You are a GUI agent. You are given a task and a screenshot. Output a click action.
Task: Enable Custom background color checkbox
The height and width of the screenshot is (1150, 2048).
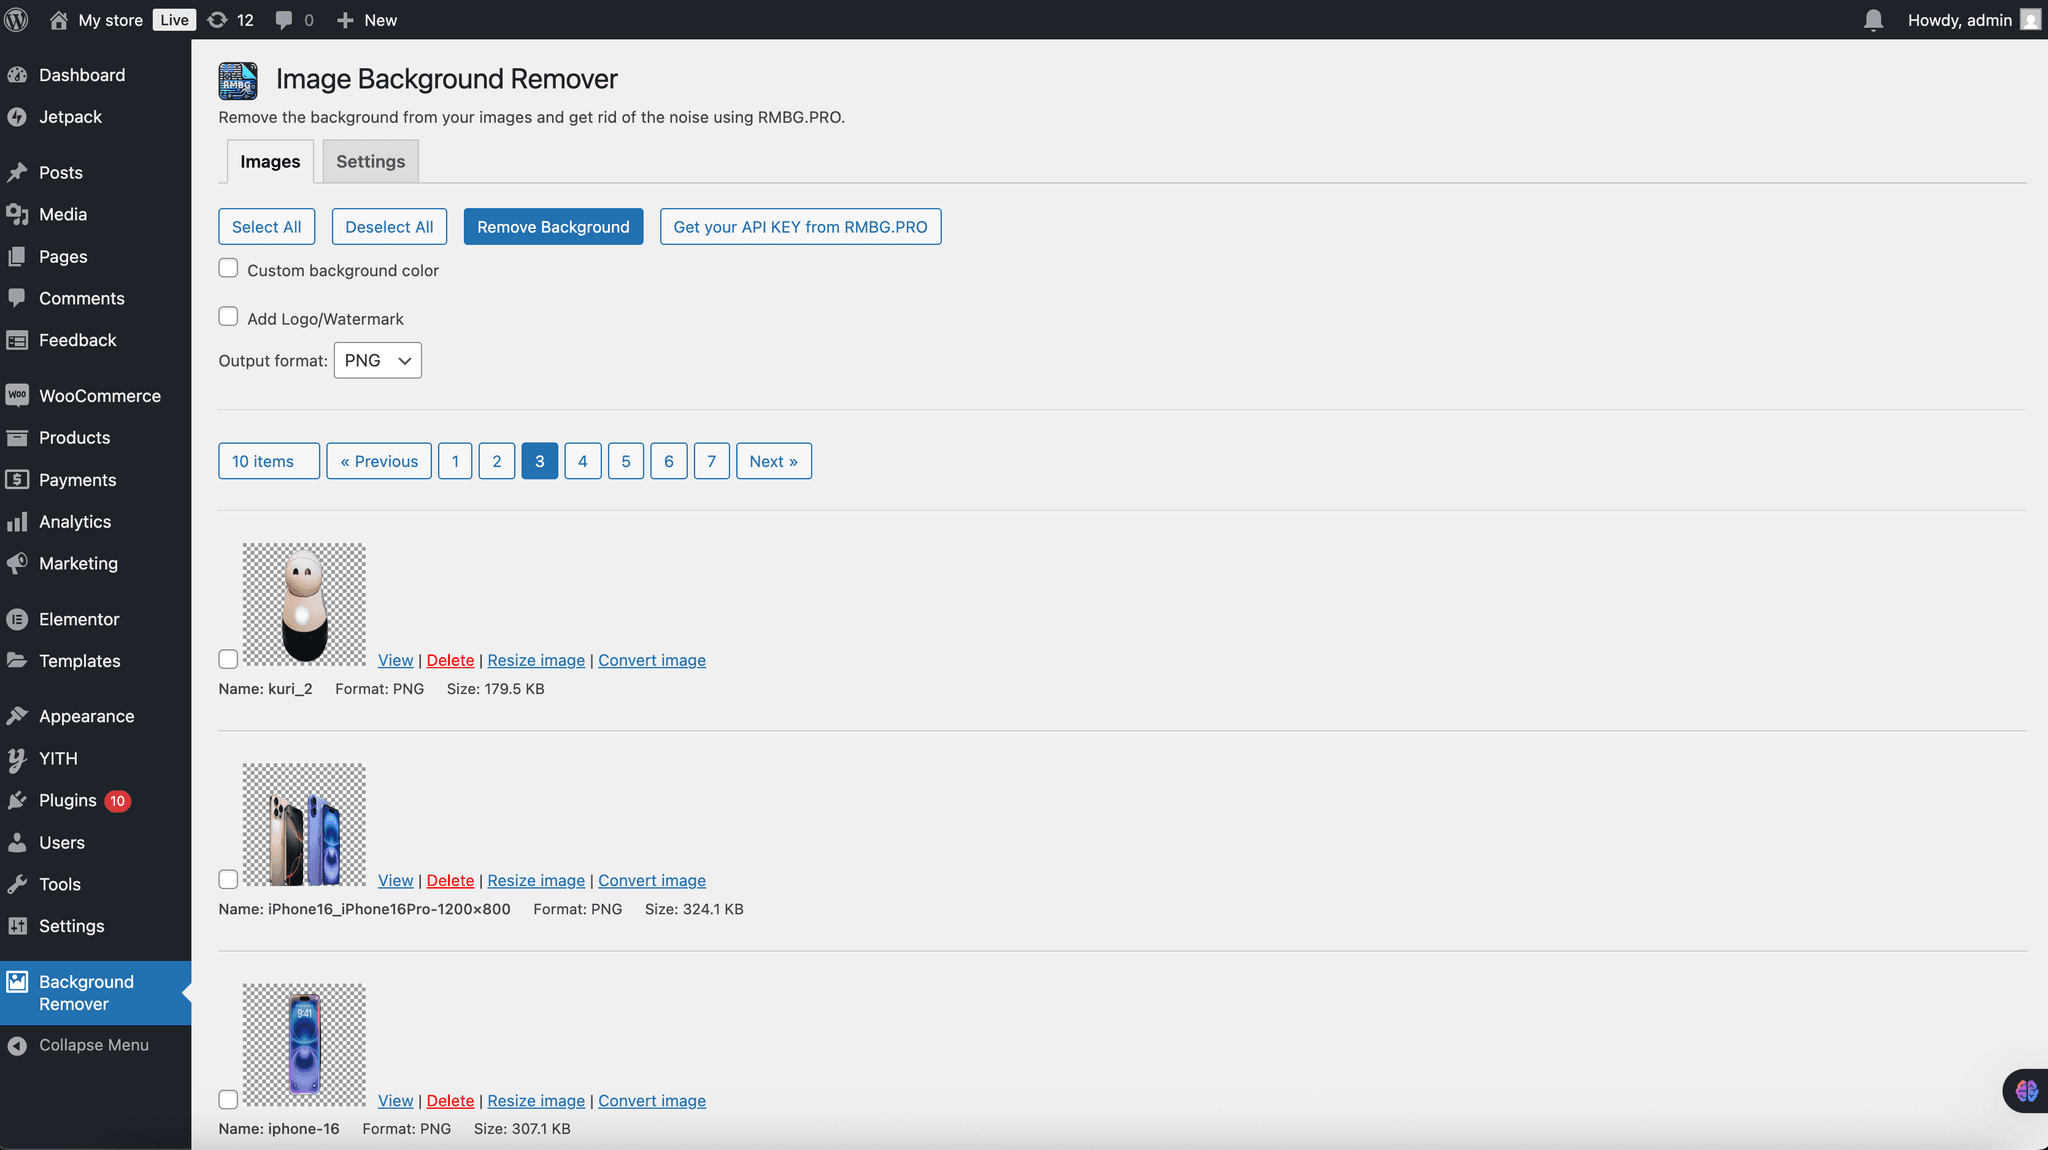[x=228, y=268]
